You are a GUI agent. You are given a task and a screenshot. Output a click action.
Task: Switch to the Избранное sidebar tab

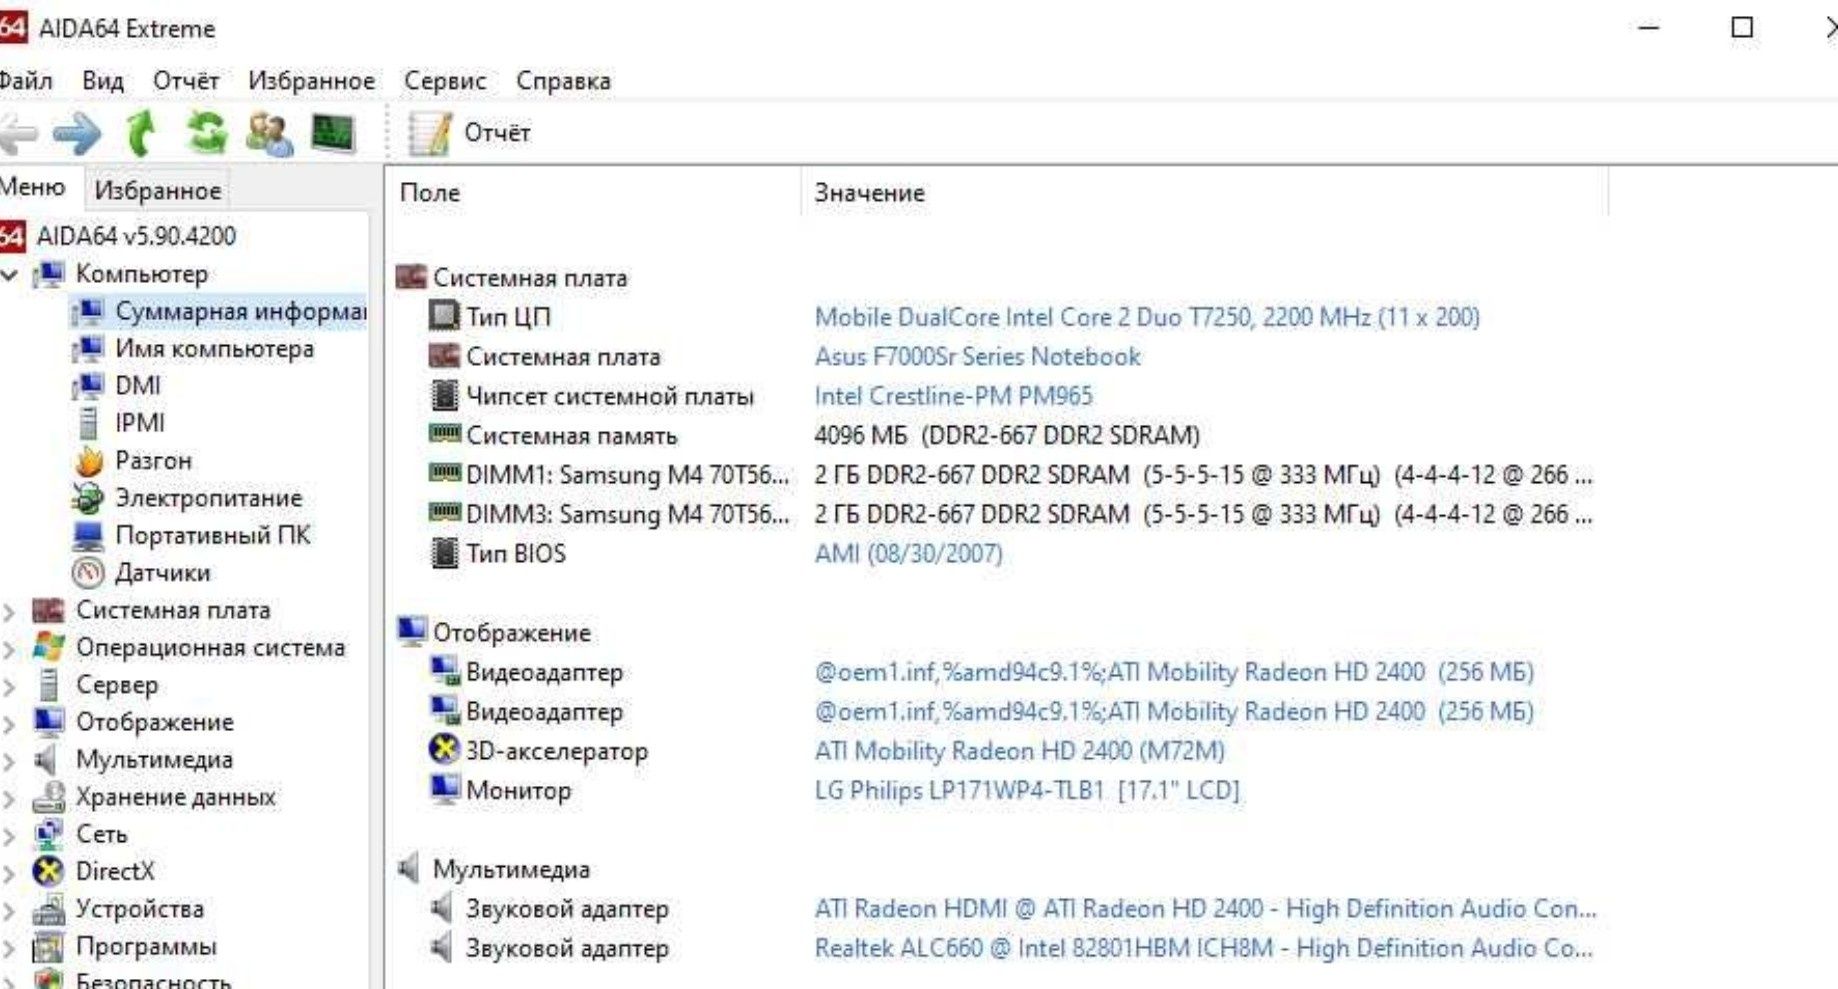point(157,190)
